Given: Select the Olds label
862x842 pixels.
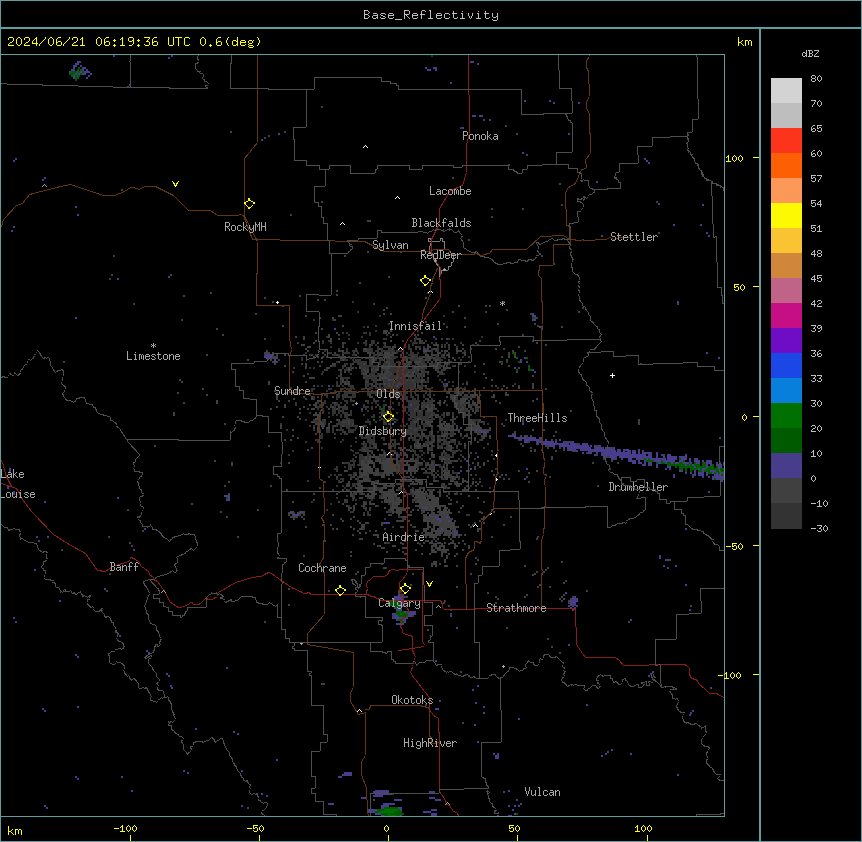Looking at the screenshot, I should (x=388, y=394).
